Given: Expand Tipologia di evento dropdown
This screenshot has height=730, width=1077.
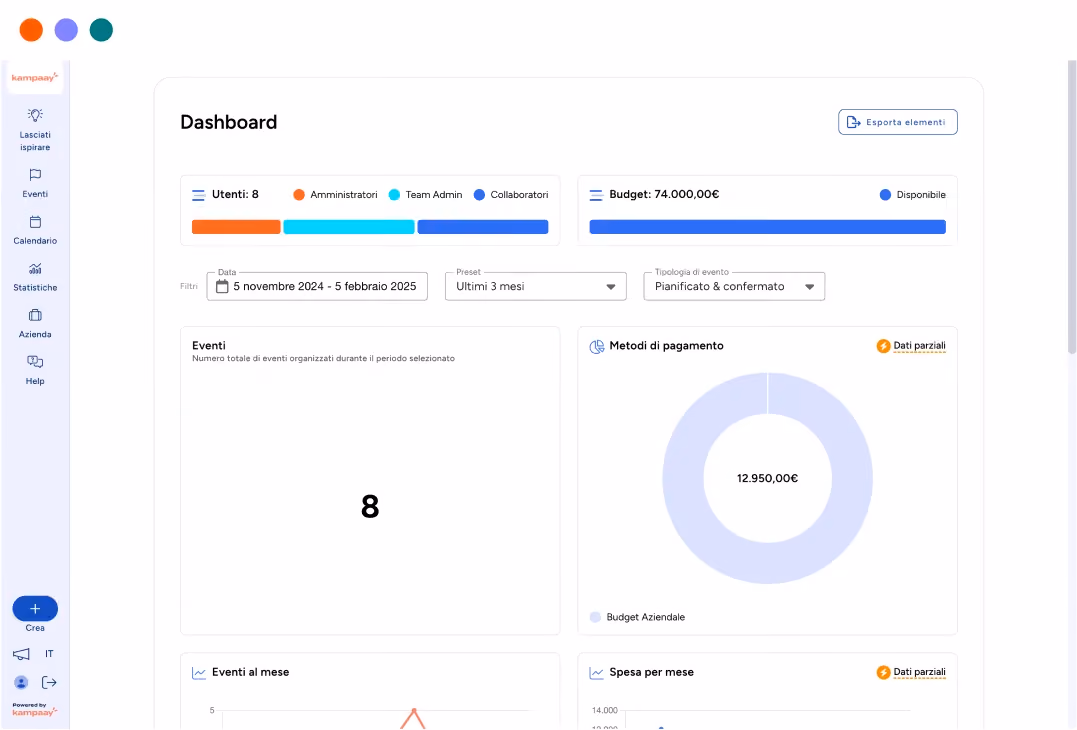Looking at the screenshot, I should coord(734,286).
